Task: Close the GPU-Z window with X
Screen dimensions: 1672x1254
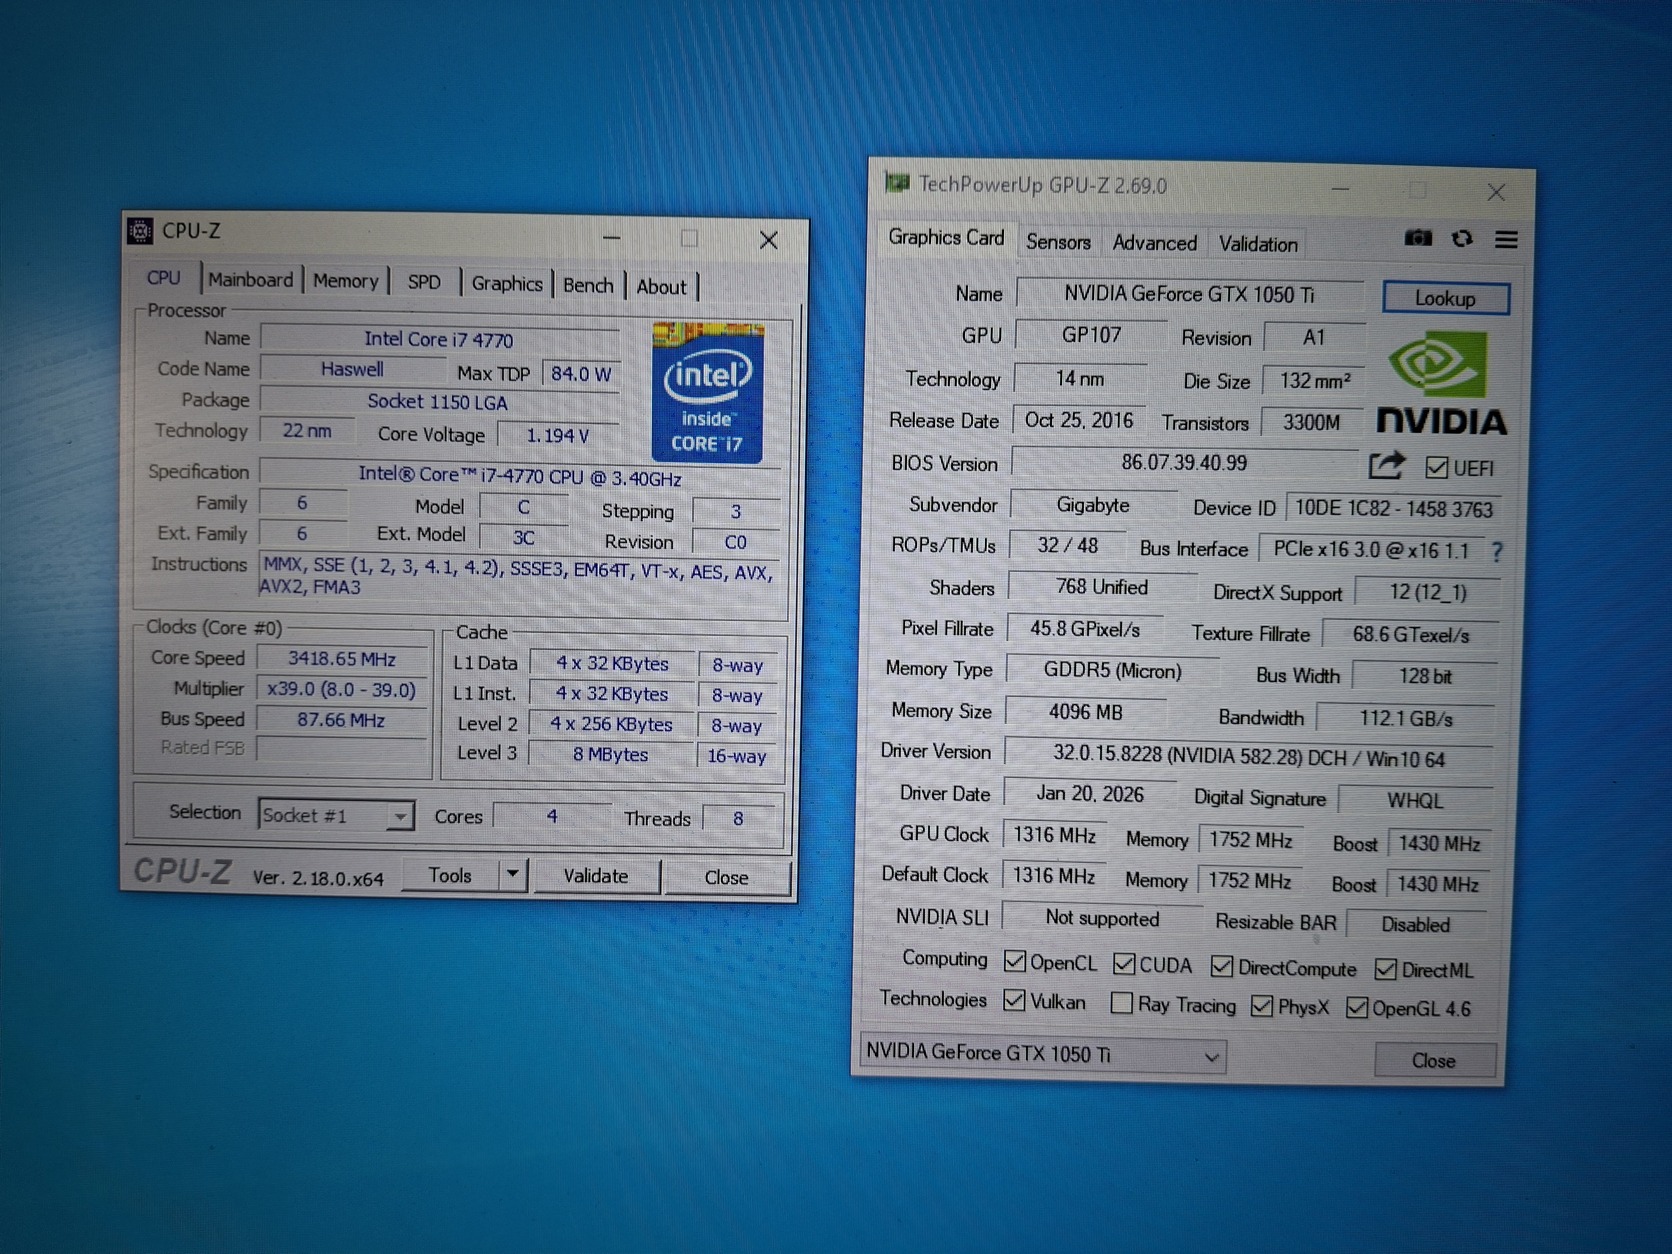Action: [x=1496, y=191]
